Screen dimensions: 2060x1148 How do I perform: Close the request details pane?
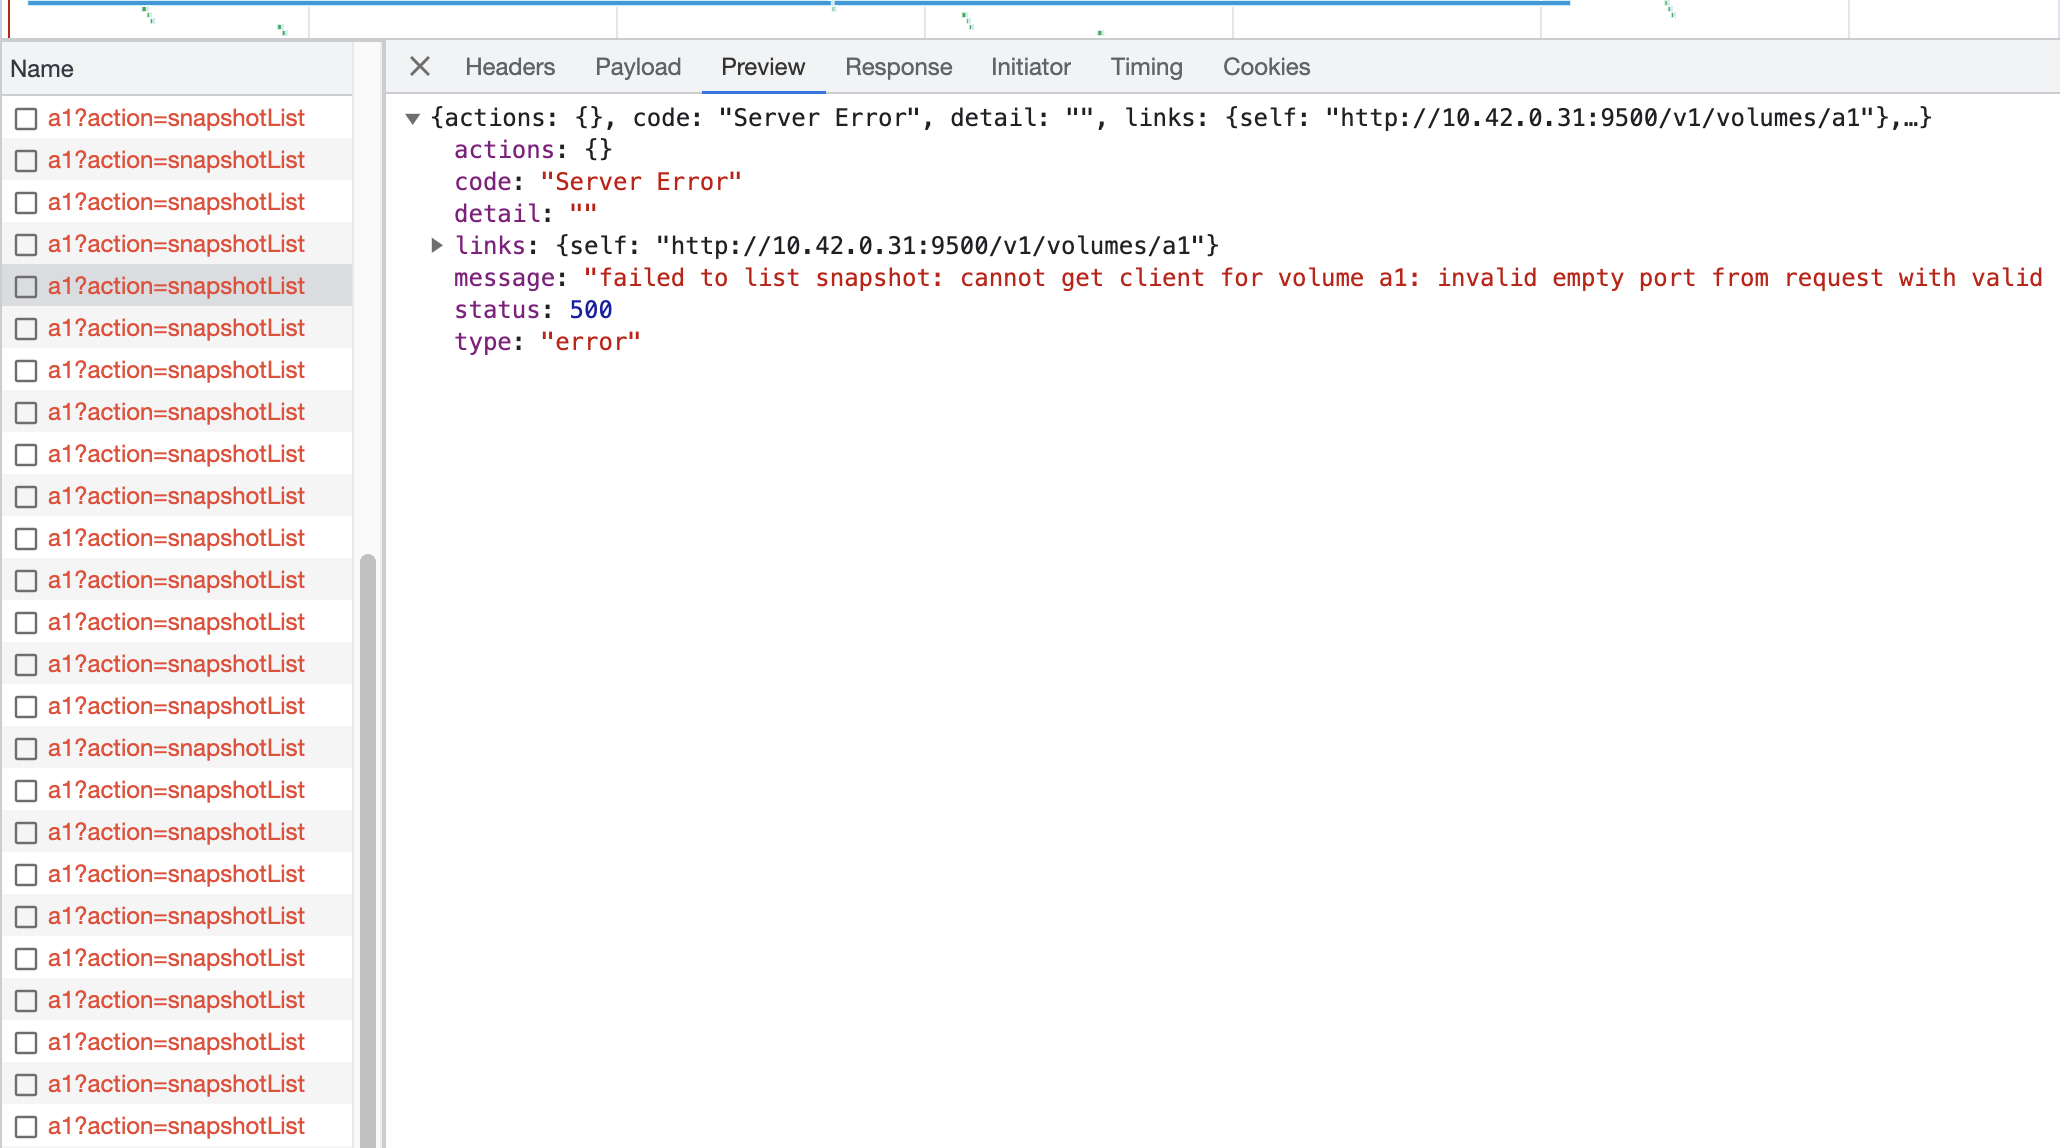[419, 66]
